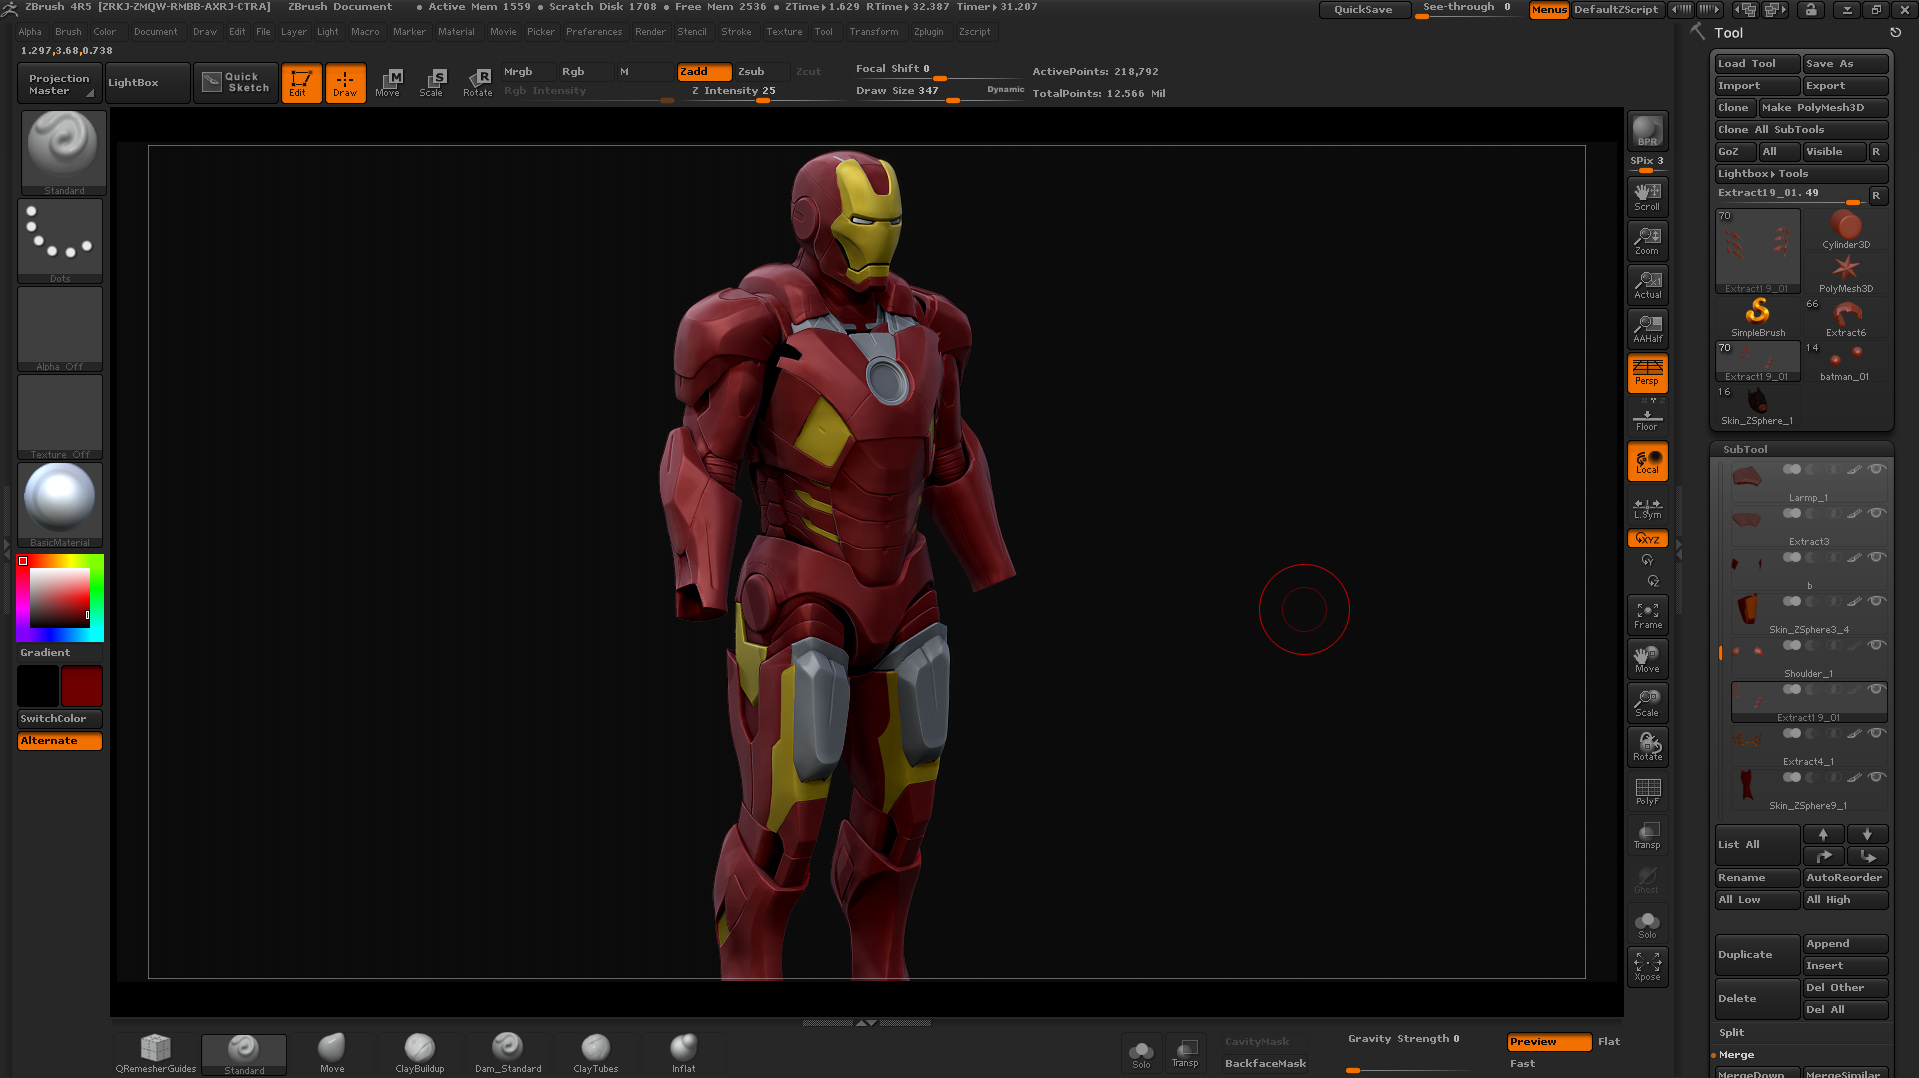Set canvas to Actual size
Screen dimensions: 1919x1078
tap(1647, 285)
